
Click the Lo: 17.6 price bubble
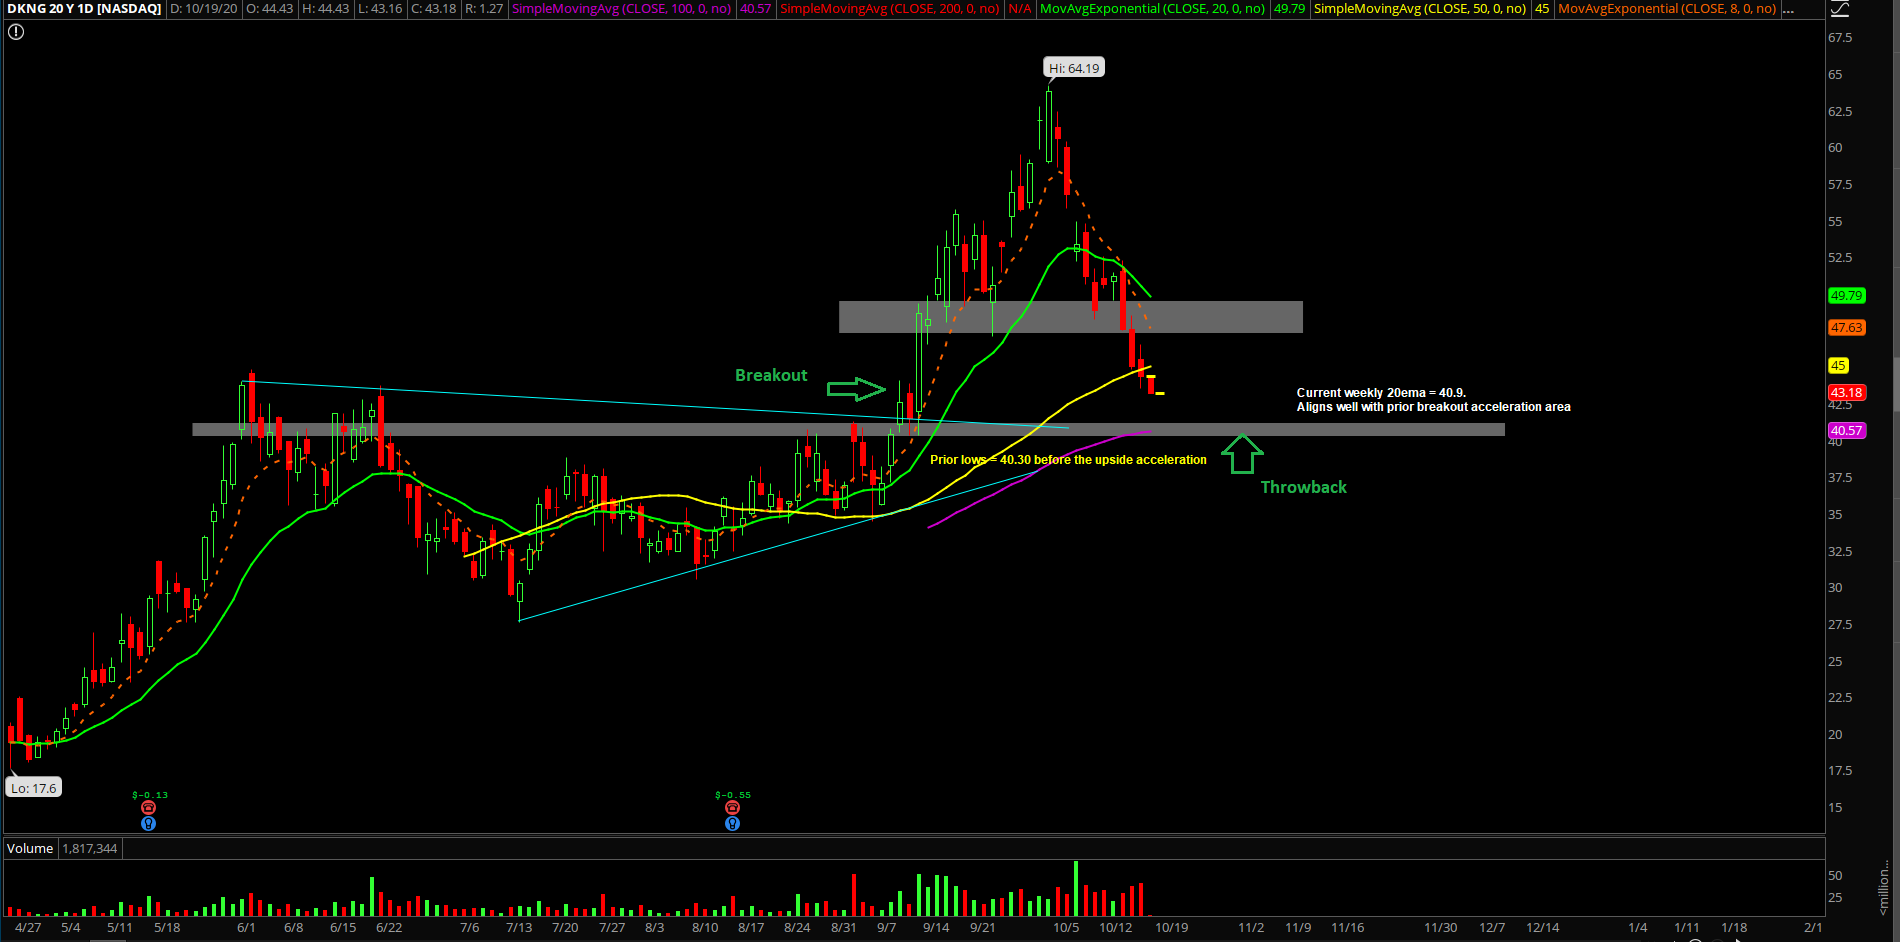point(34,788)
